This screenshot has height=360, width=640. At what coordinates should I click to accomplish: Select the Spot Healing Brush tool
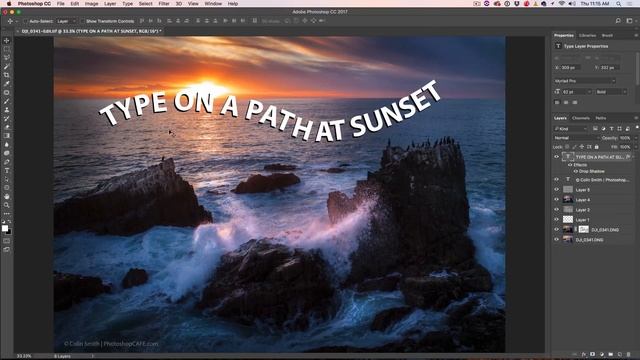tap(7, 93)
